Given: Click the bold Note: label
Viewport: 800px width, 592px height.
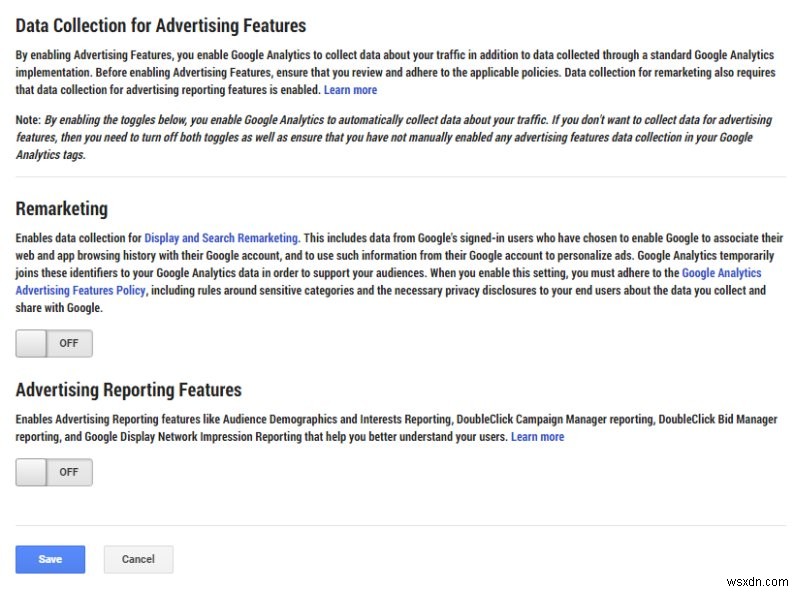Looking at the screenshot, I should [28, 120].
